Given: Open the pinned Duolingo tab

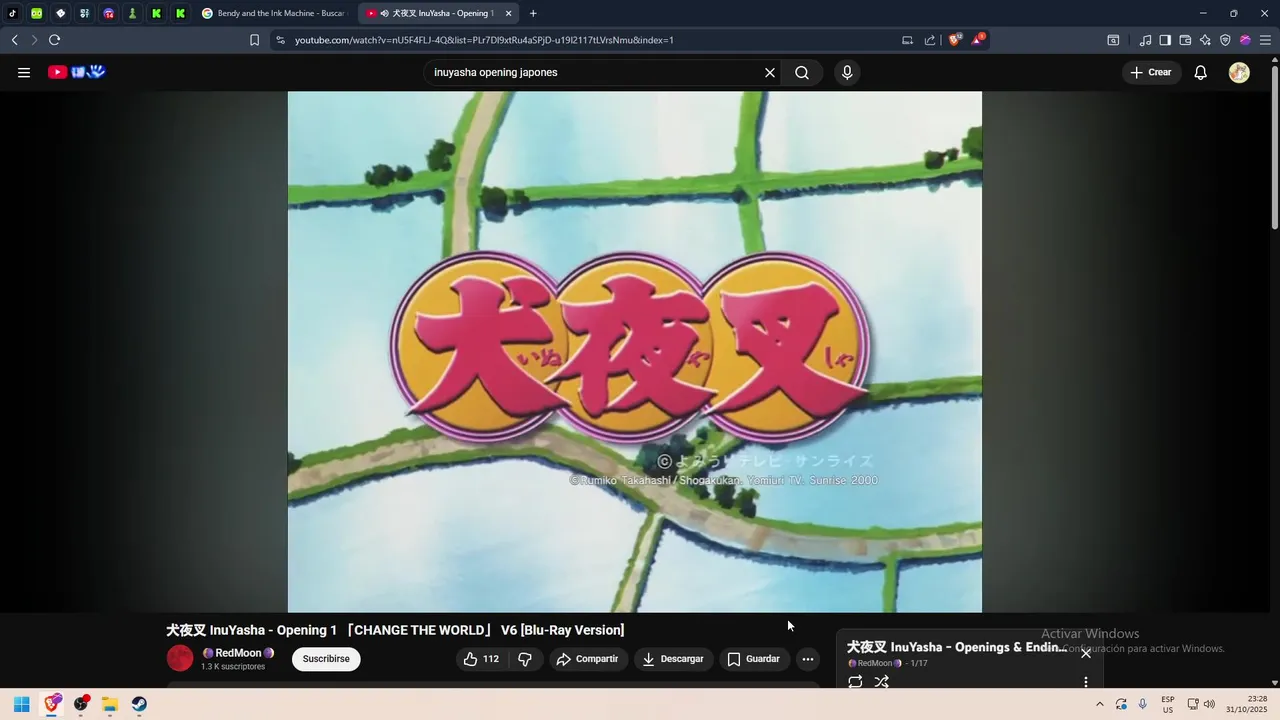Looking at the screenshot, I should point(36,13).
